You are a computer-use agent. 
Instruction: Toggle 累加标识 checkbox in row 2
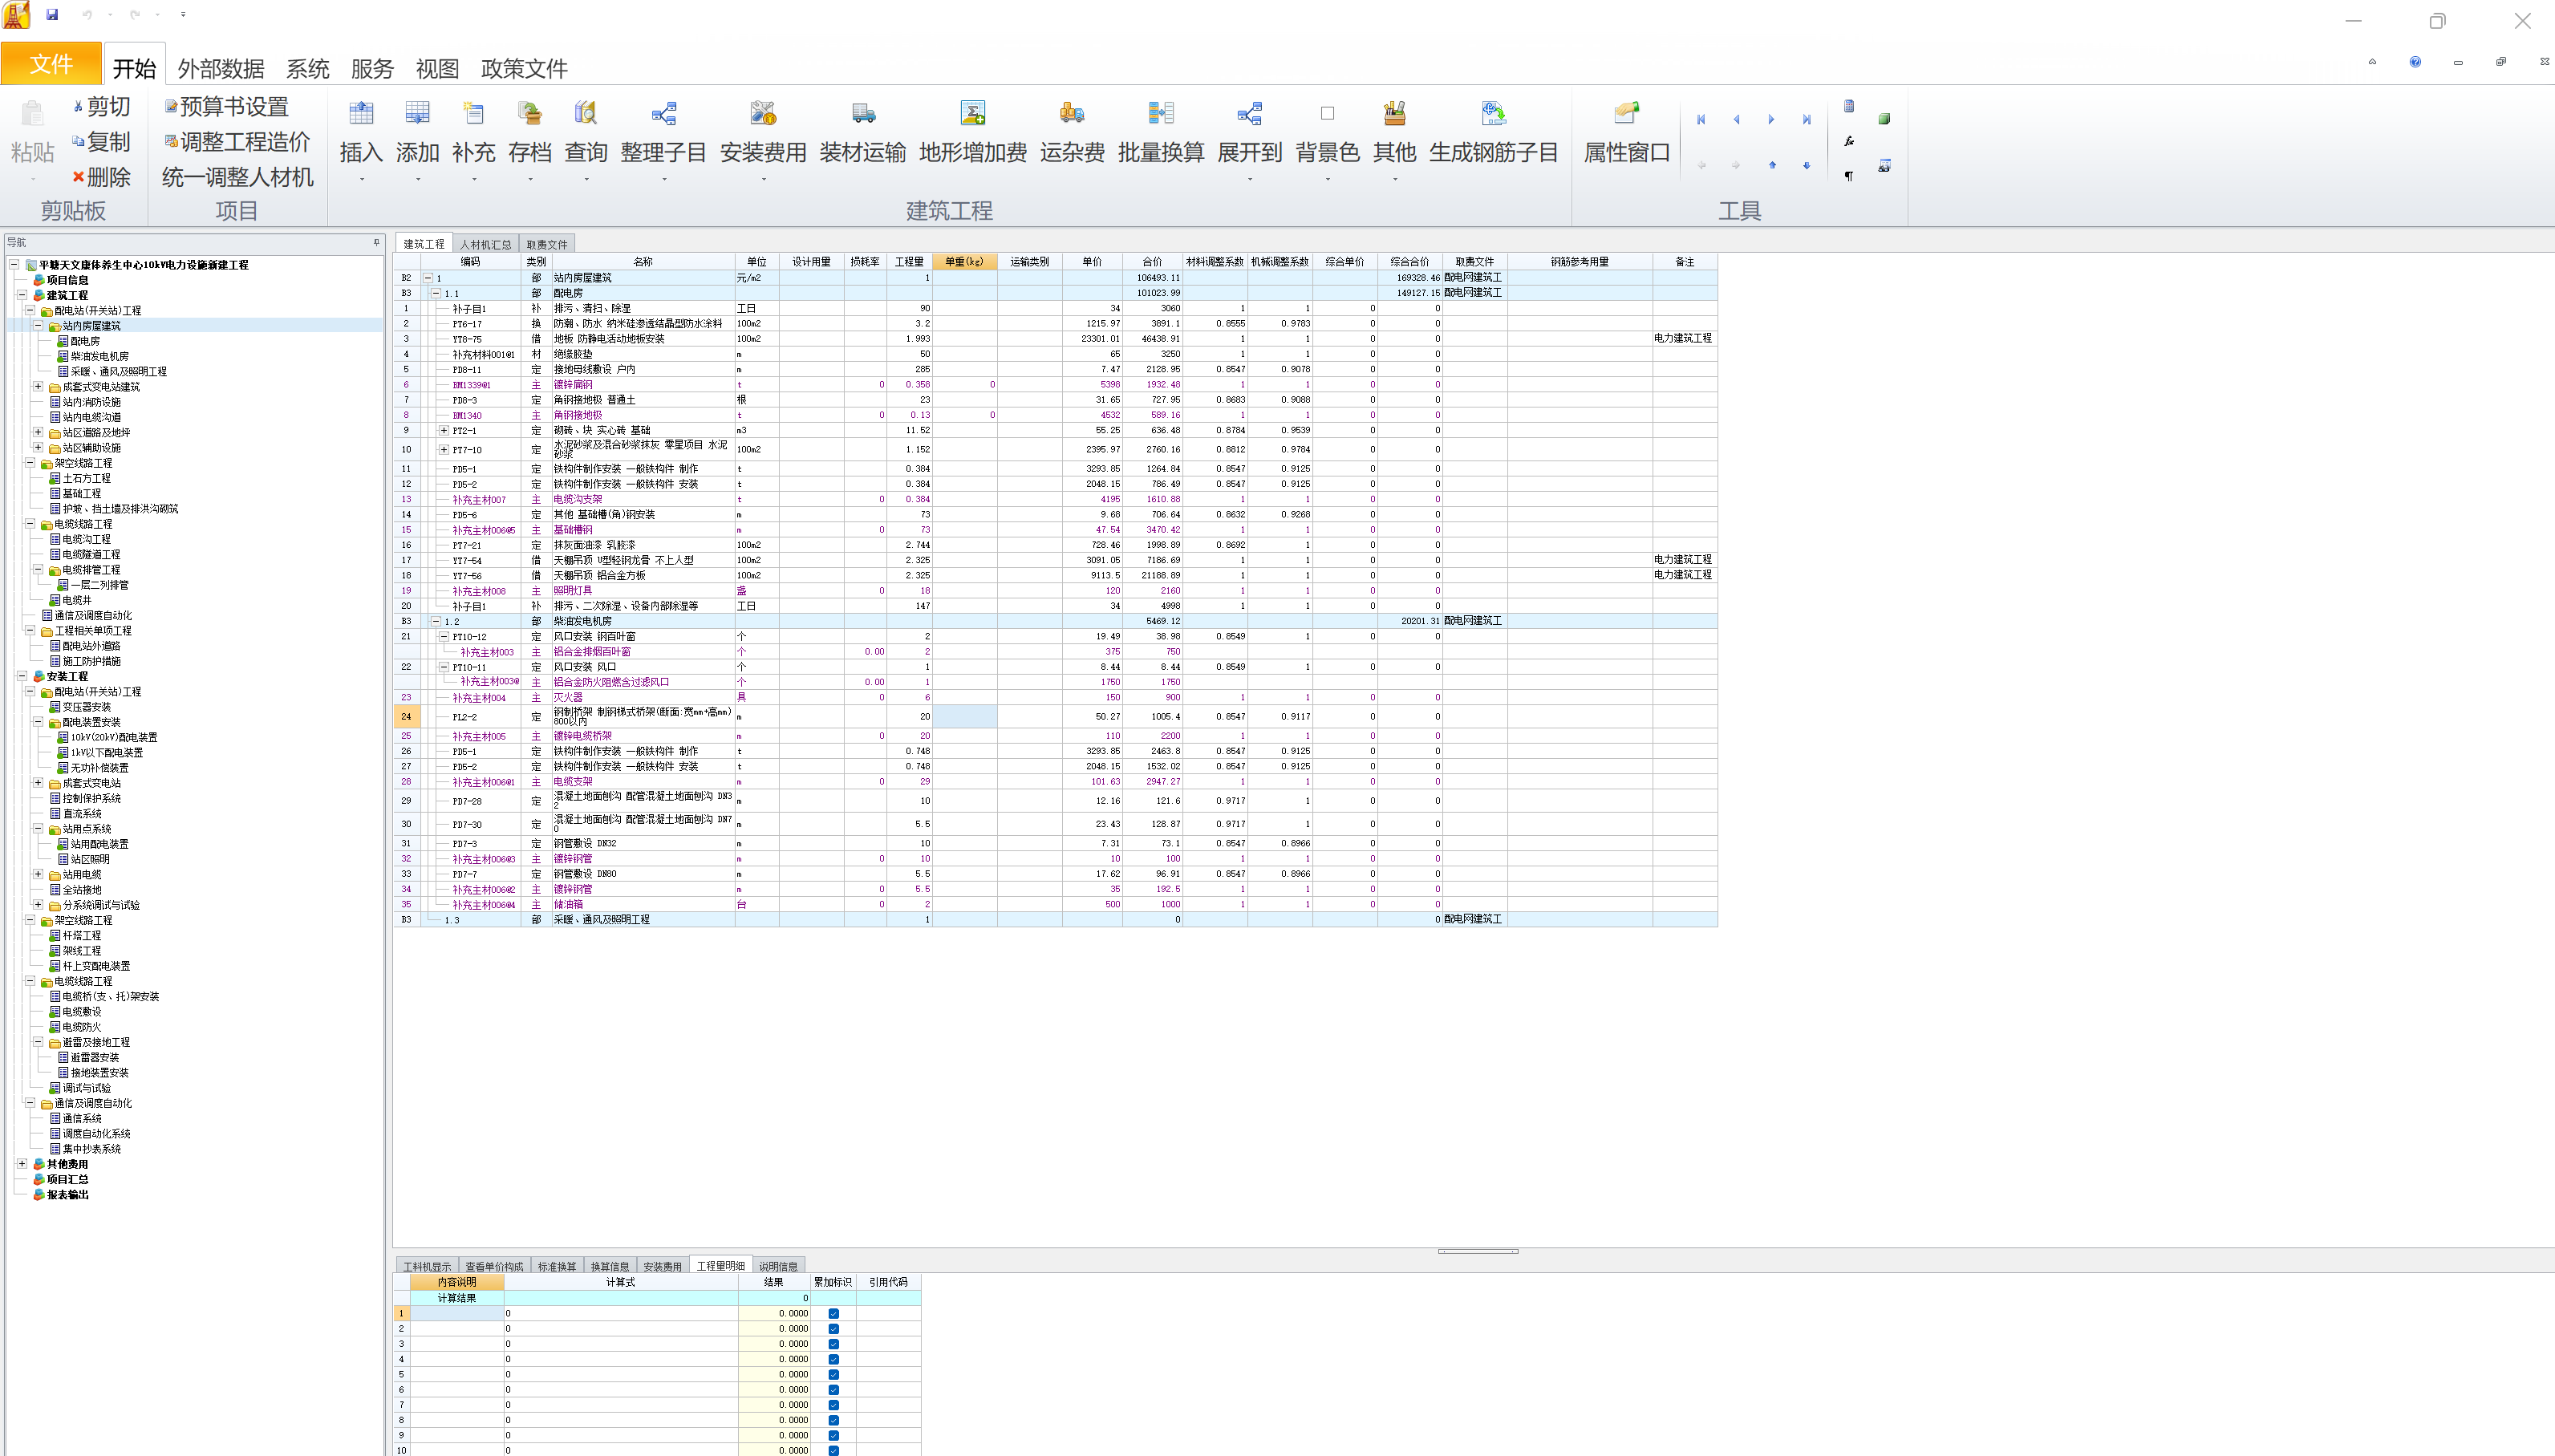(833, 1329)
